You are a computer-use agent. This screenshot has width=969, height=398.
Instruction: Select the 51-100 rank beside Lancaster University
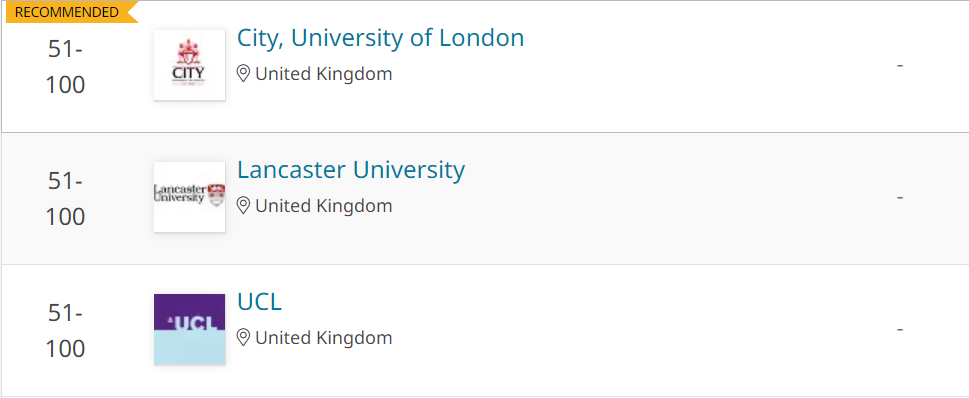tap(66, 199)
